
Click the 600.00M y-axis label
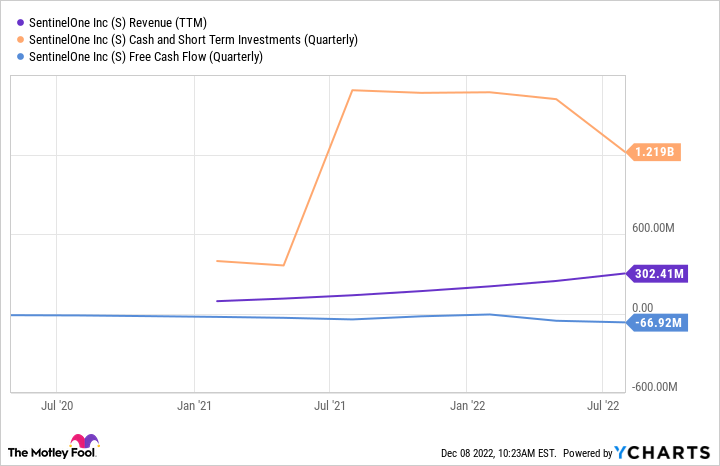click(x=653, y=228)
